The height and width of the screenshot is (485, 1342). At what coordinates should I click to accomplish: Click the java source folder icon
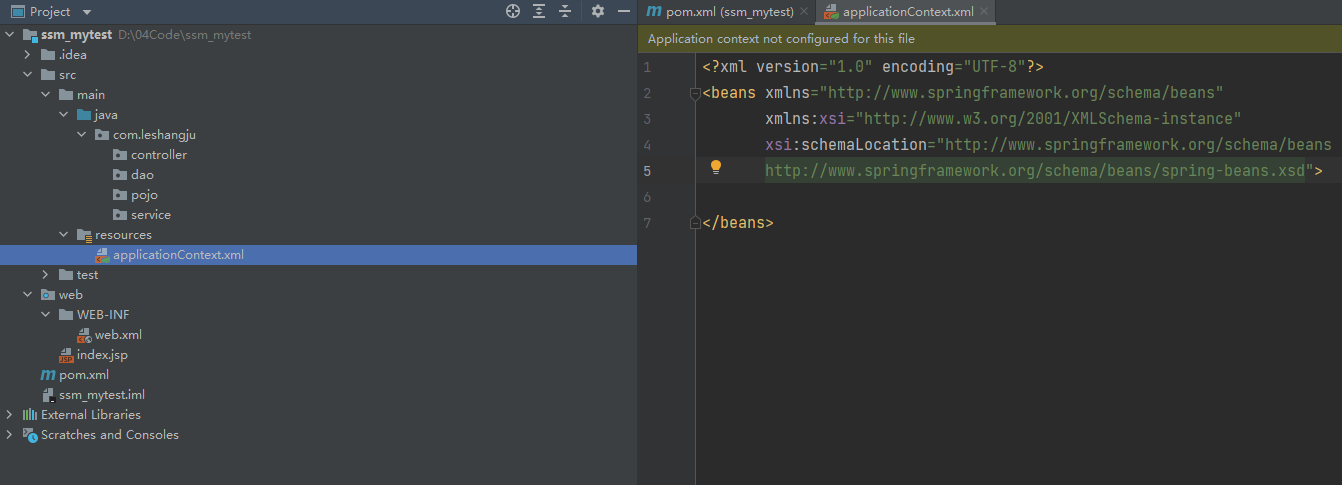pyautogui.click(x=84, y=115)
